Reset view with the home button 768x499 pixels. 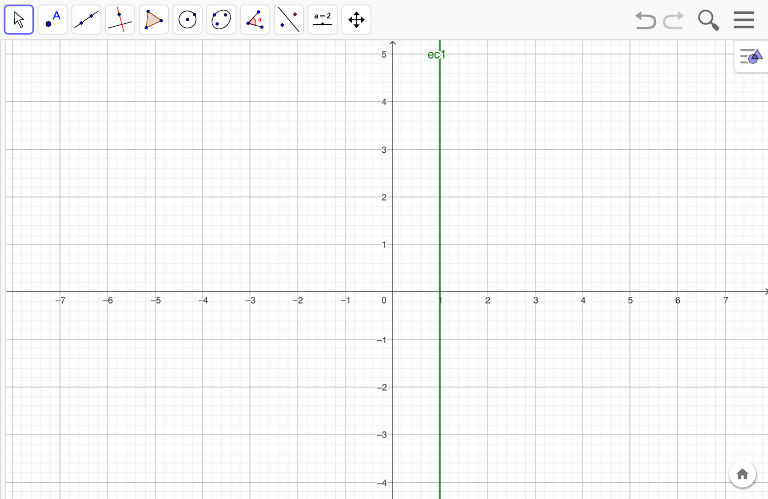[743, 474]
